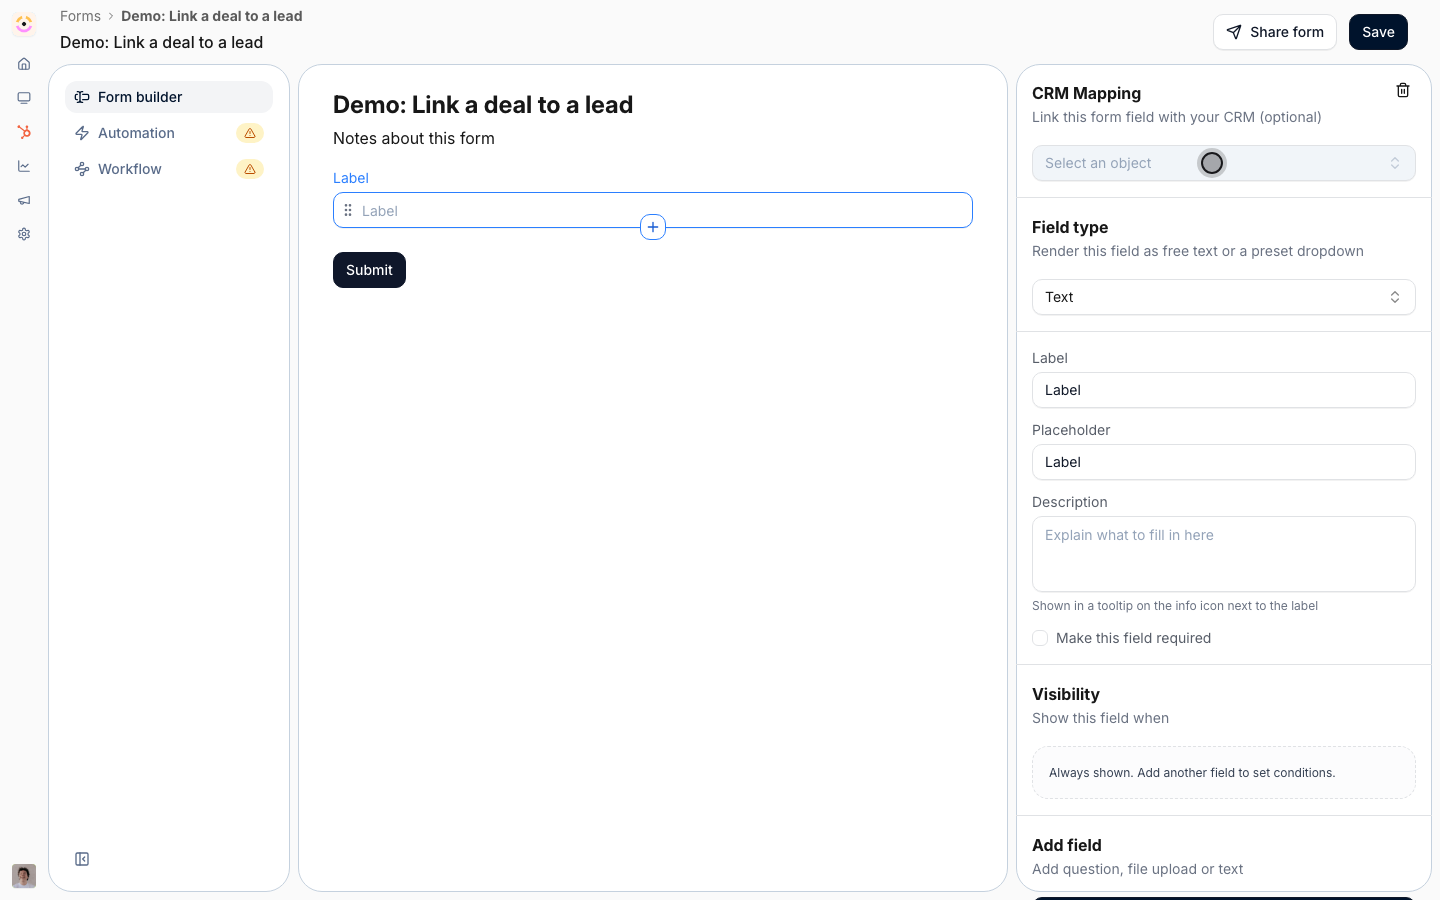Edit the Label input in the settings panel
The image size is (1440, 900).
[x=1224, y=390]
